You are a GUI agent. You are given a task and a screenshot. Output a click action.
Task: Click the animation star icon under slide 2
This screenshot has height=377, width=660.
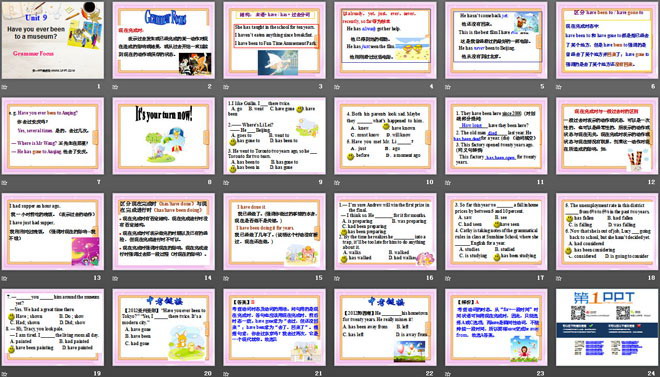pyautogui.click(x=115, y=87)
